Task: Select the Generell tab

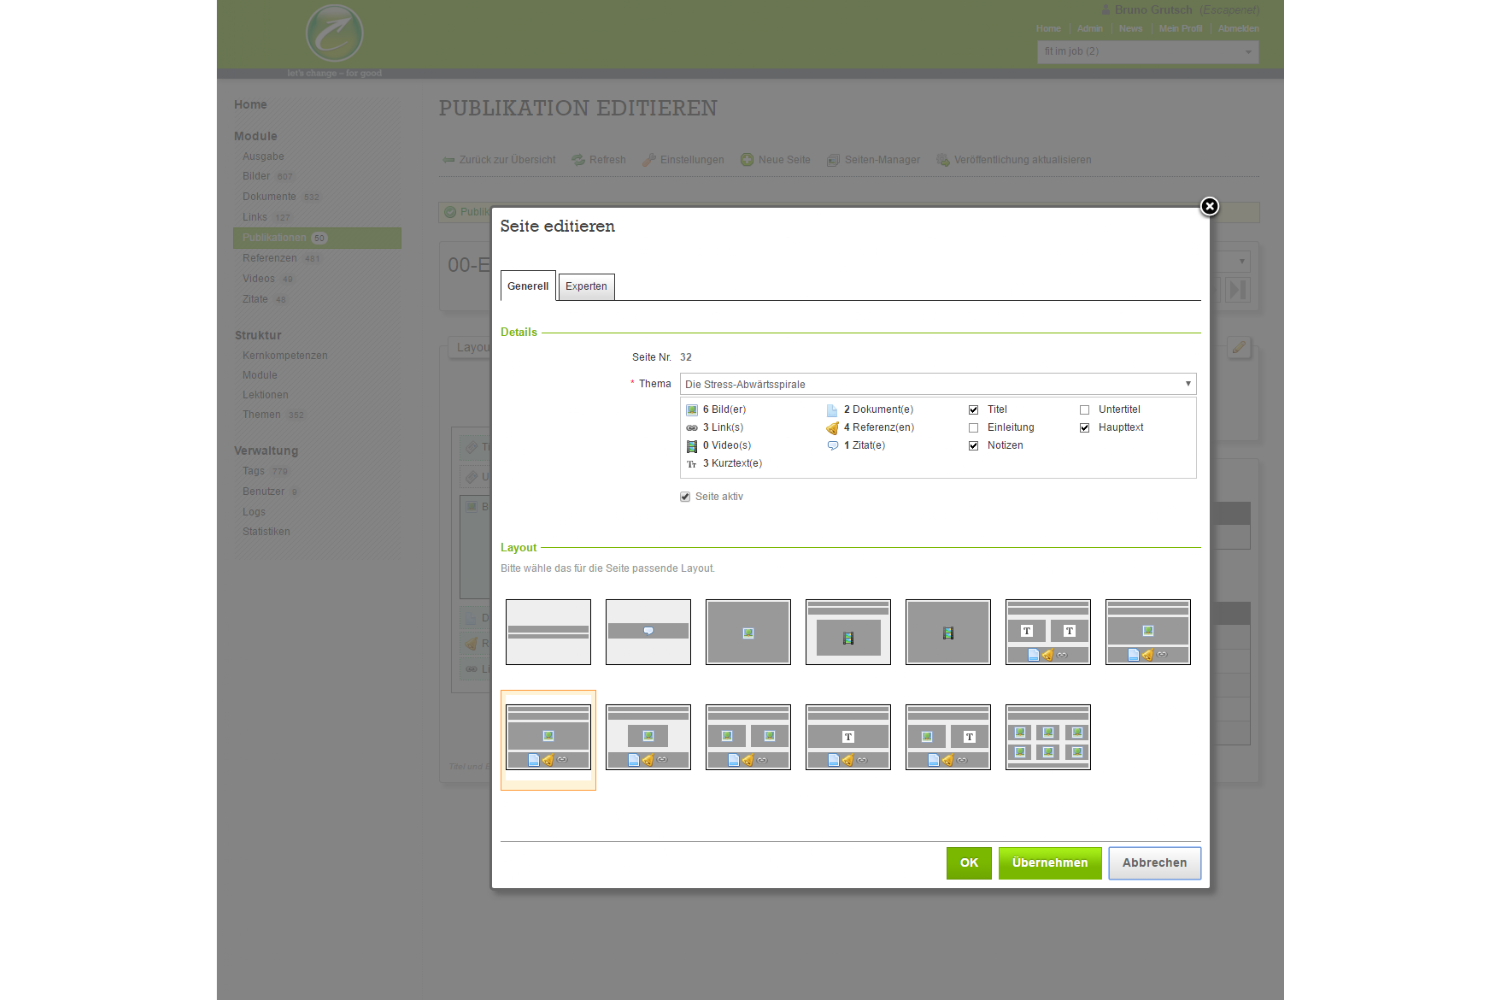Action: pyautogui.click(x=527, y=286)
